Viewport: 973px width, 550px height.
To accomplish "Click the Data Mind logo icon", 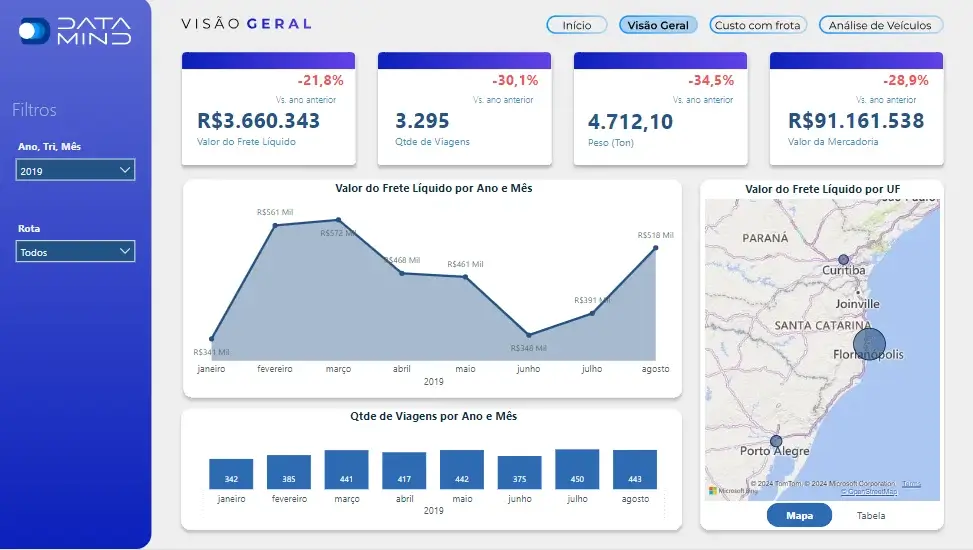I will (x=33, y=30).
